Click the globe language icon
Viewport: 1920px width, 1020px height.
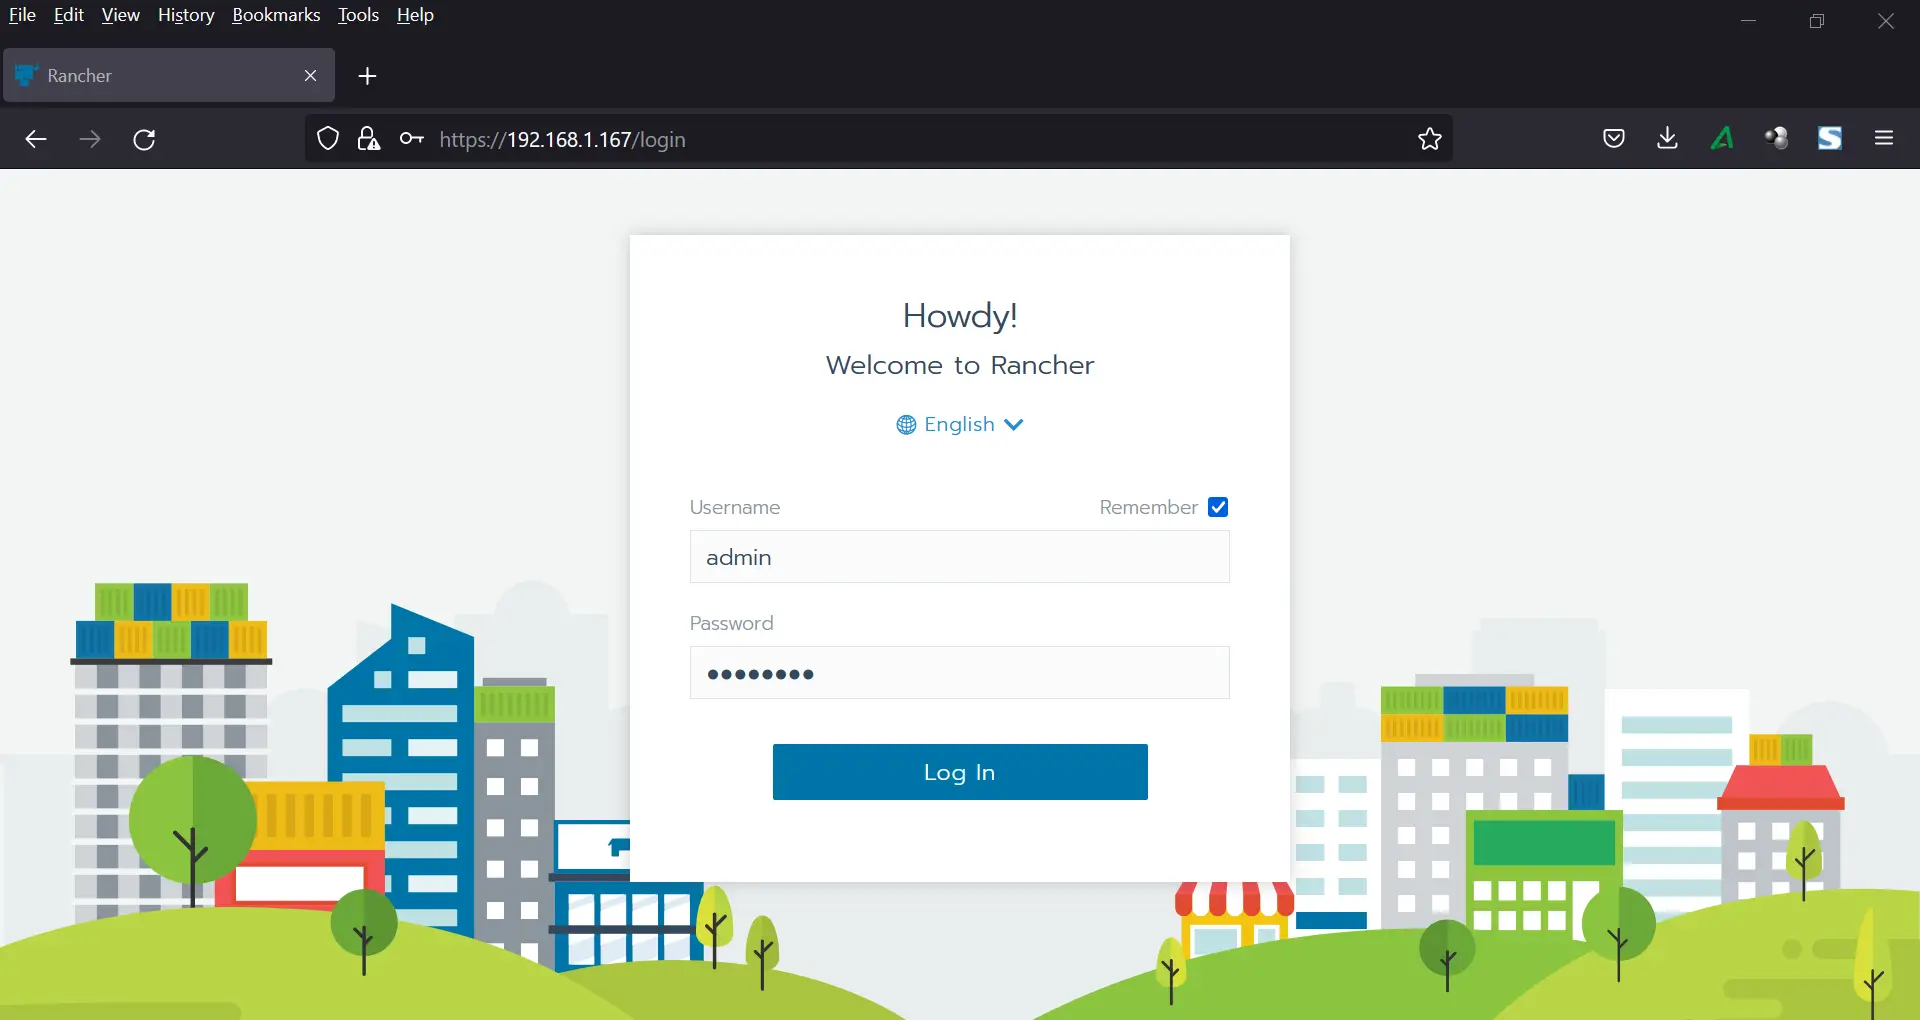[906, 425]
